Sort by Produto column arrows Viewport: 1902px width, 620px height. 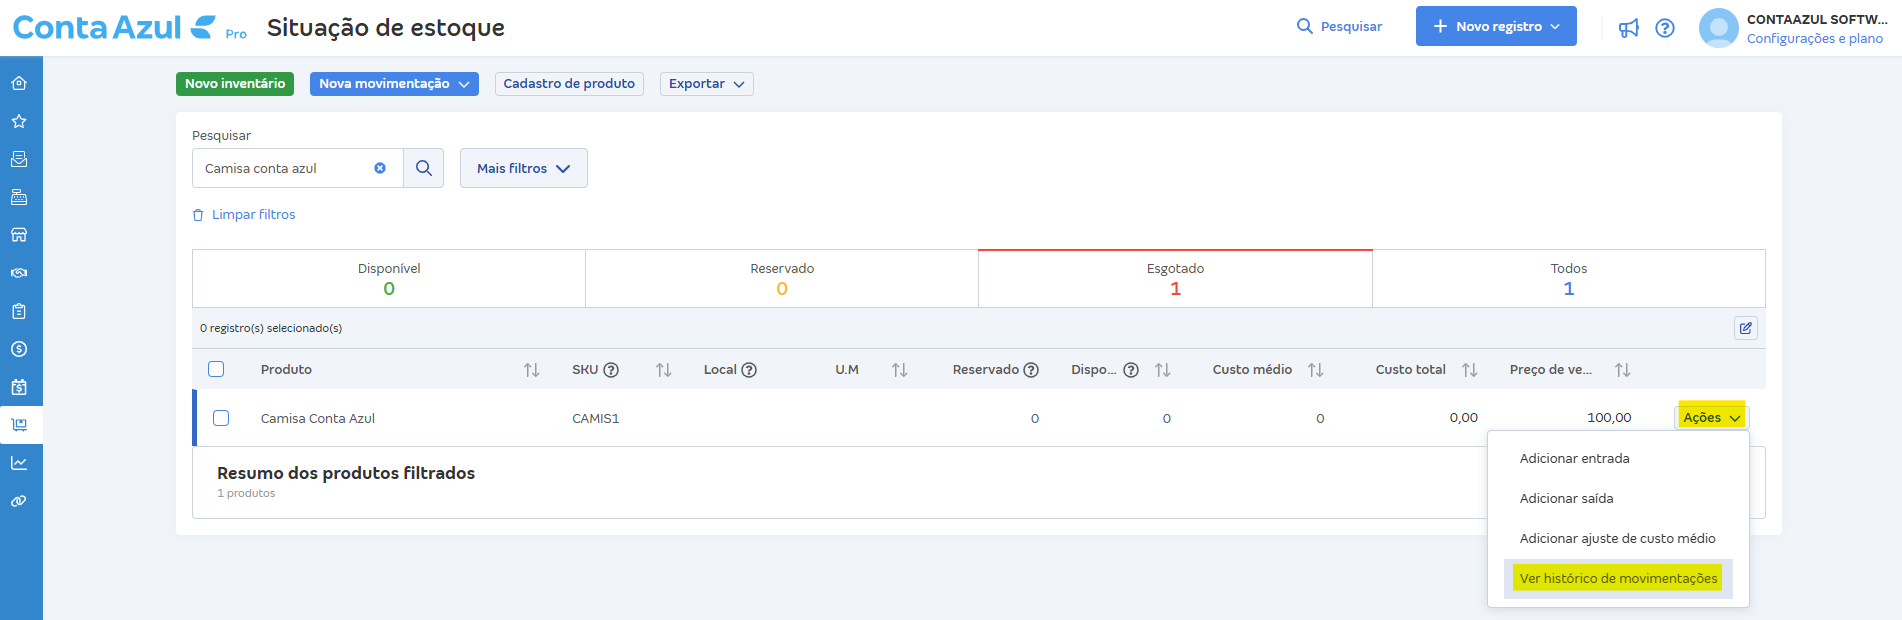coord(531,370)
